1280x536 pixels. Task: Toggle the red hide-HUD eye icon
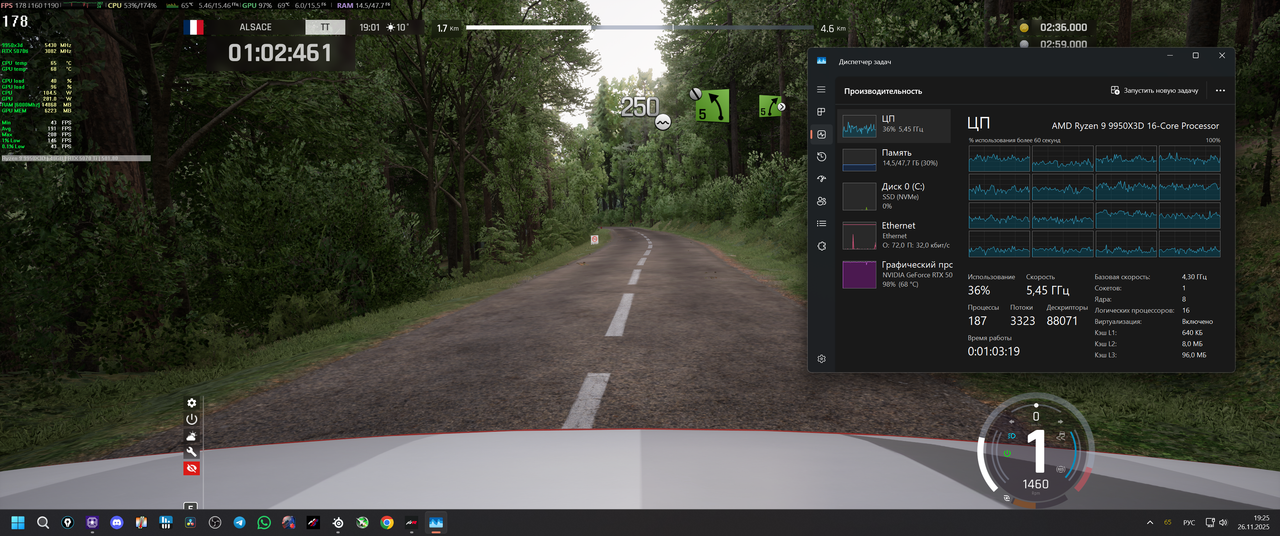192,468
